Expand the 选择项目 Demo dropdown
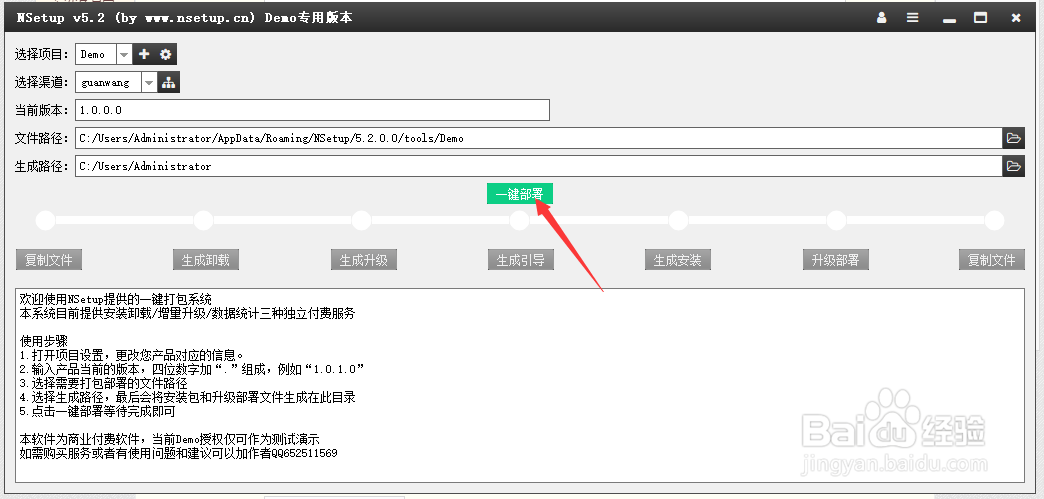 [124, 55]
